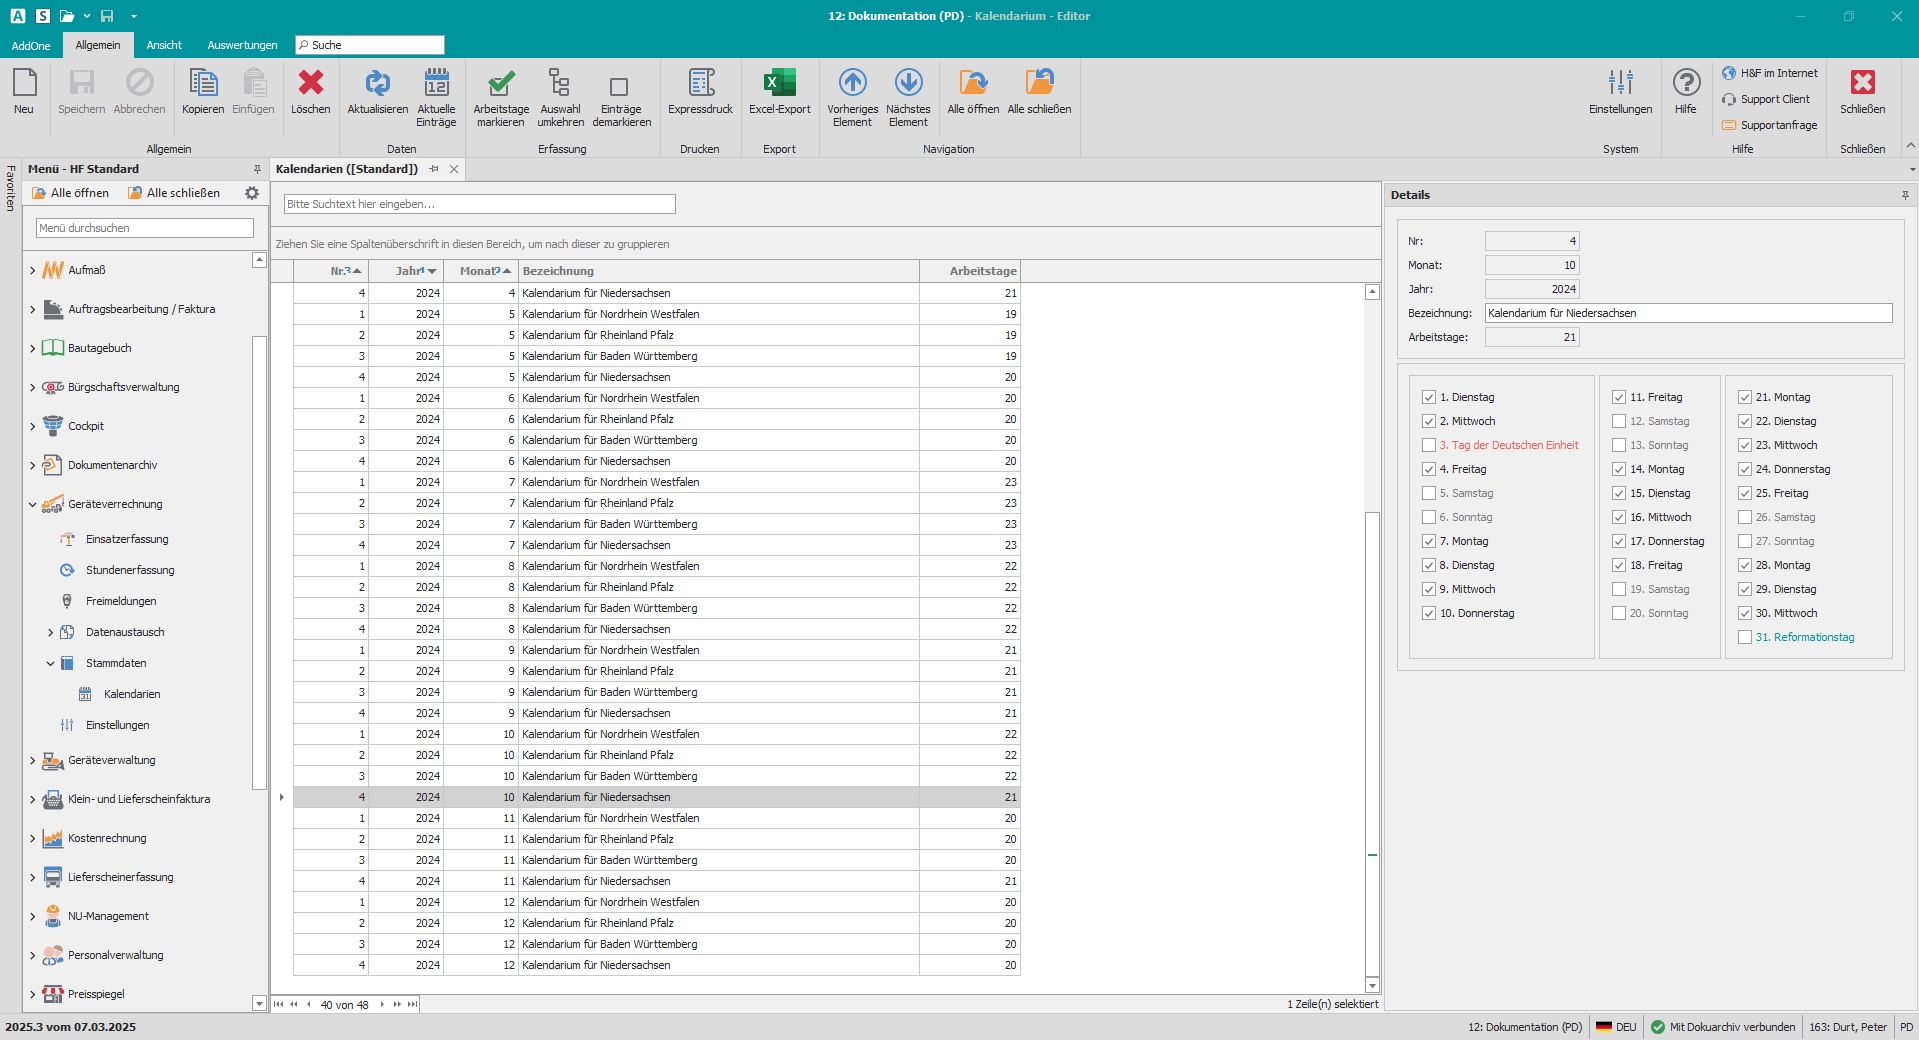Open Einstellungen in System group
The width and height of the screenshot is (1919, 1040).
tap(1620, 84)
